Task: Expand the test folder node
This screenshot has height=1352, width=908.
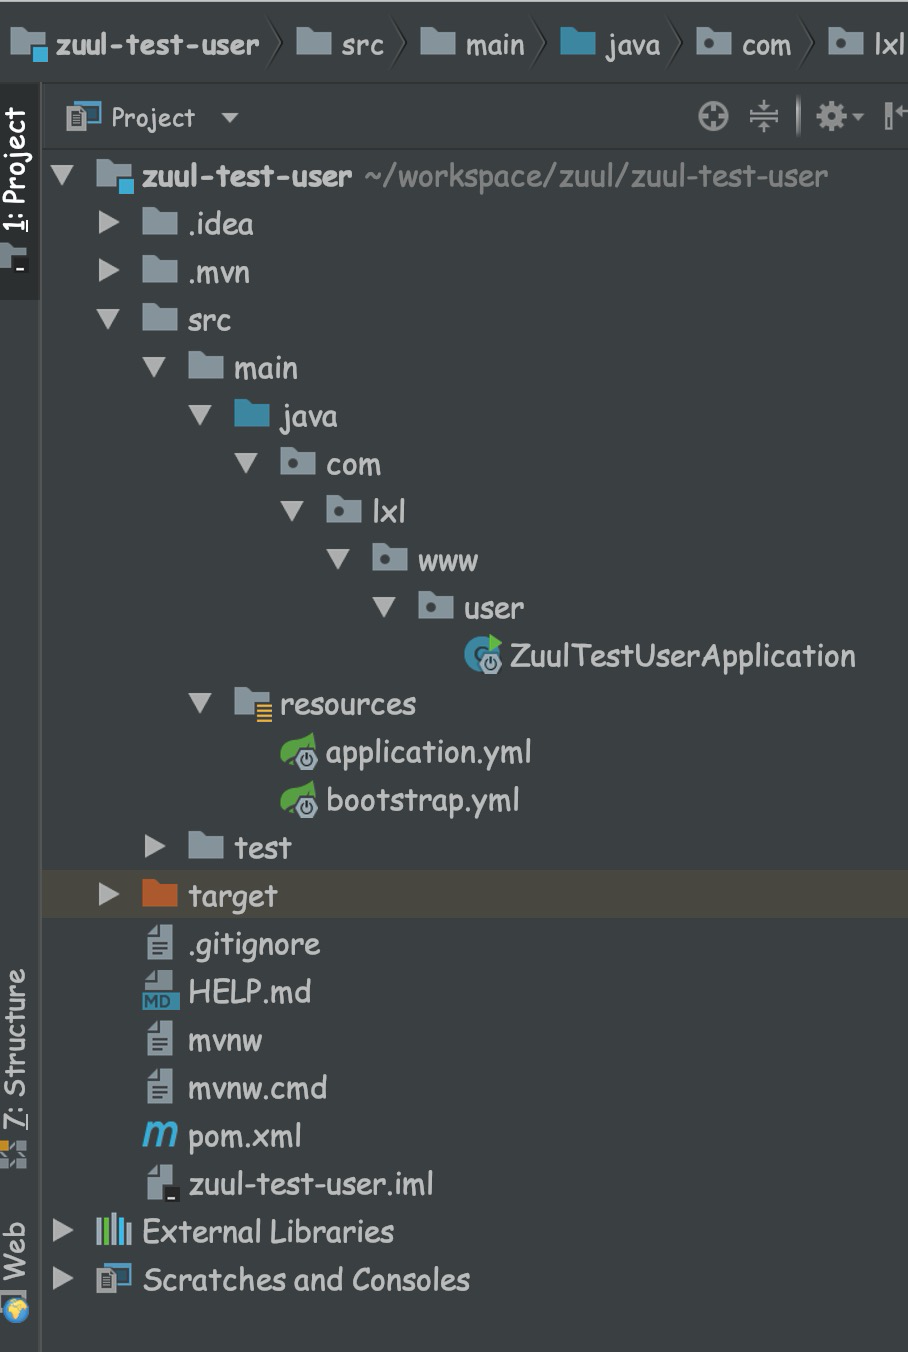Action: click(155, 846)
